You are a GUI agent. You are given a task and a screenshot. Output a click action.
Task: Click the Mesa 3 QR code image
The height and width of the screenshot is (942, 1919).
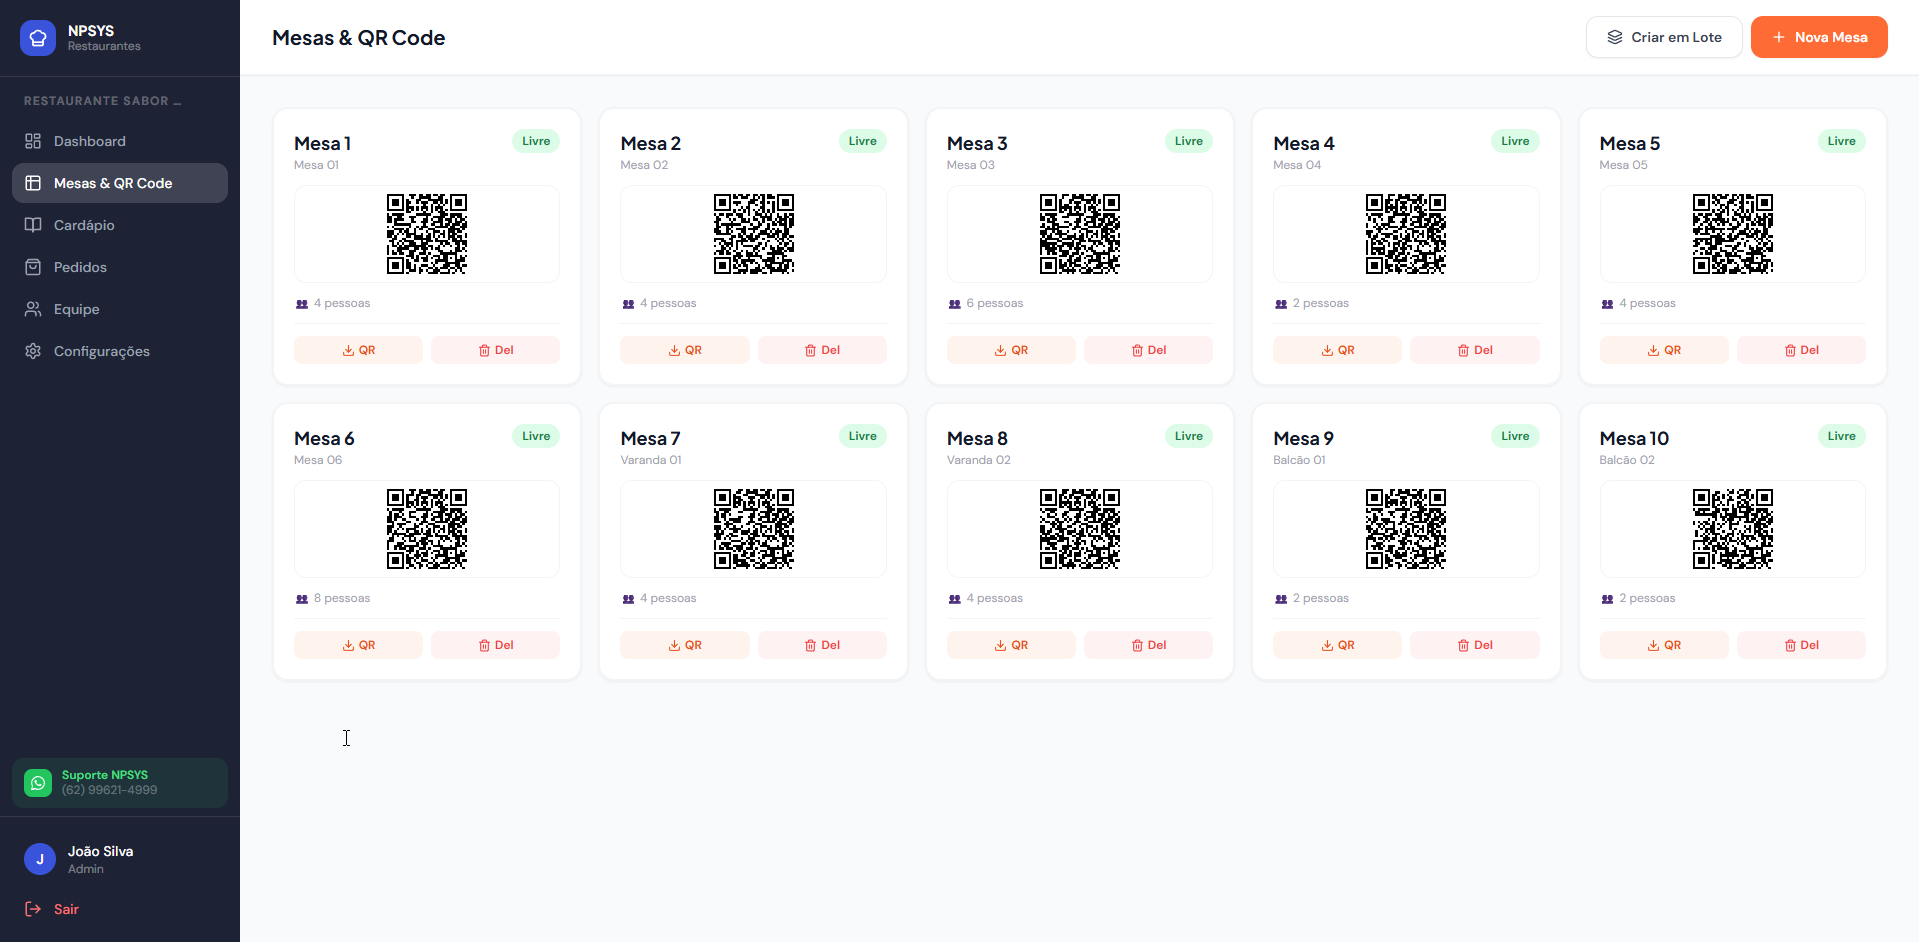point(1080,234)
